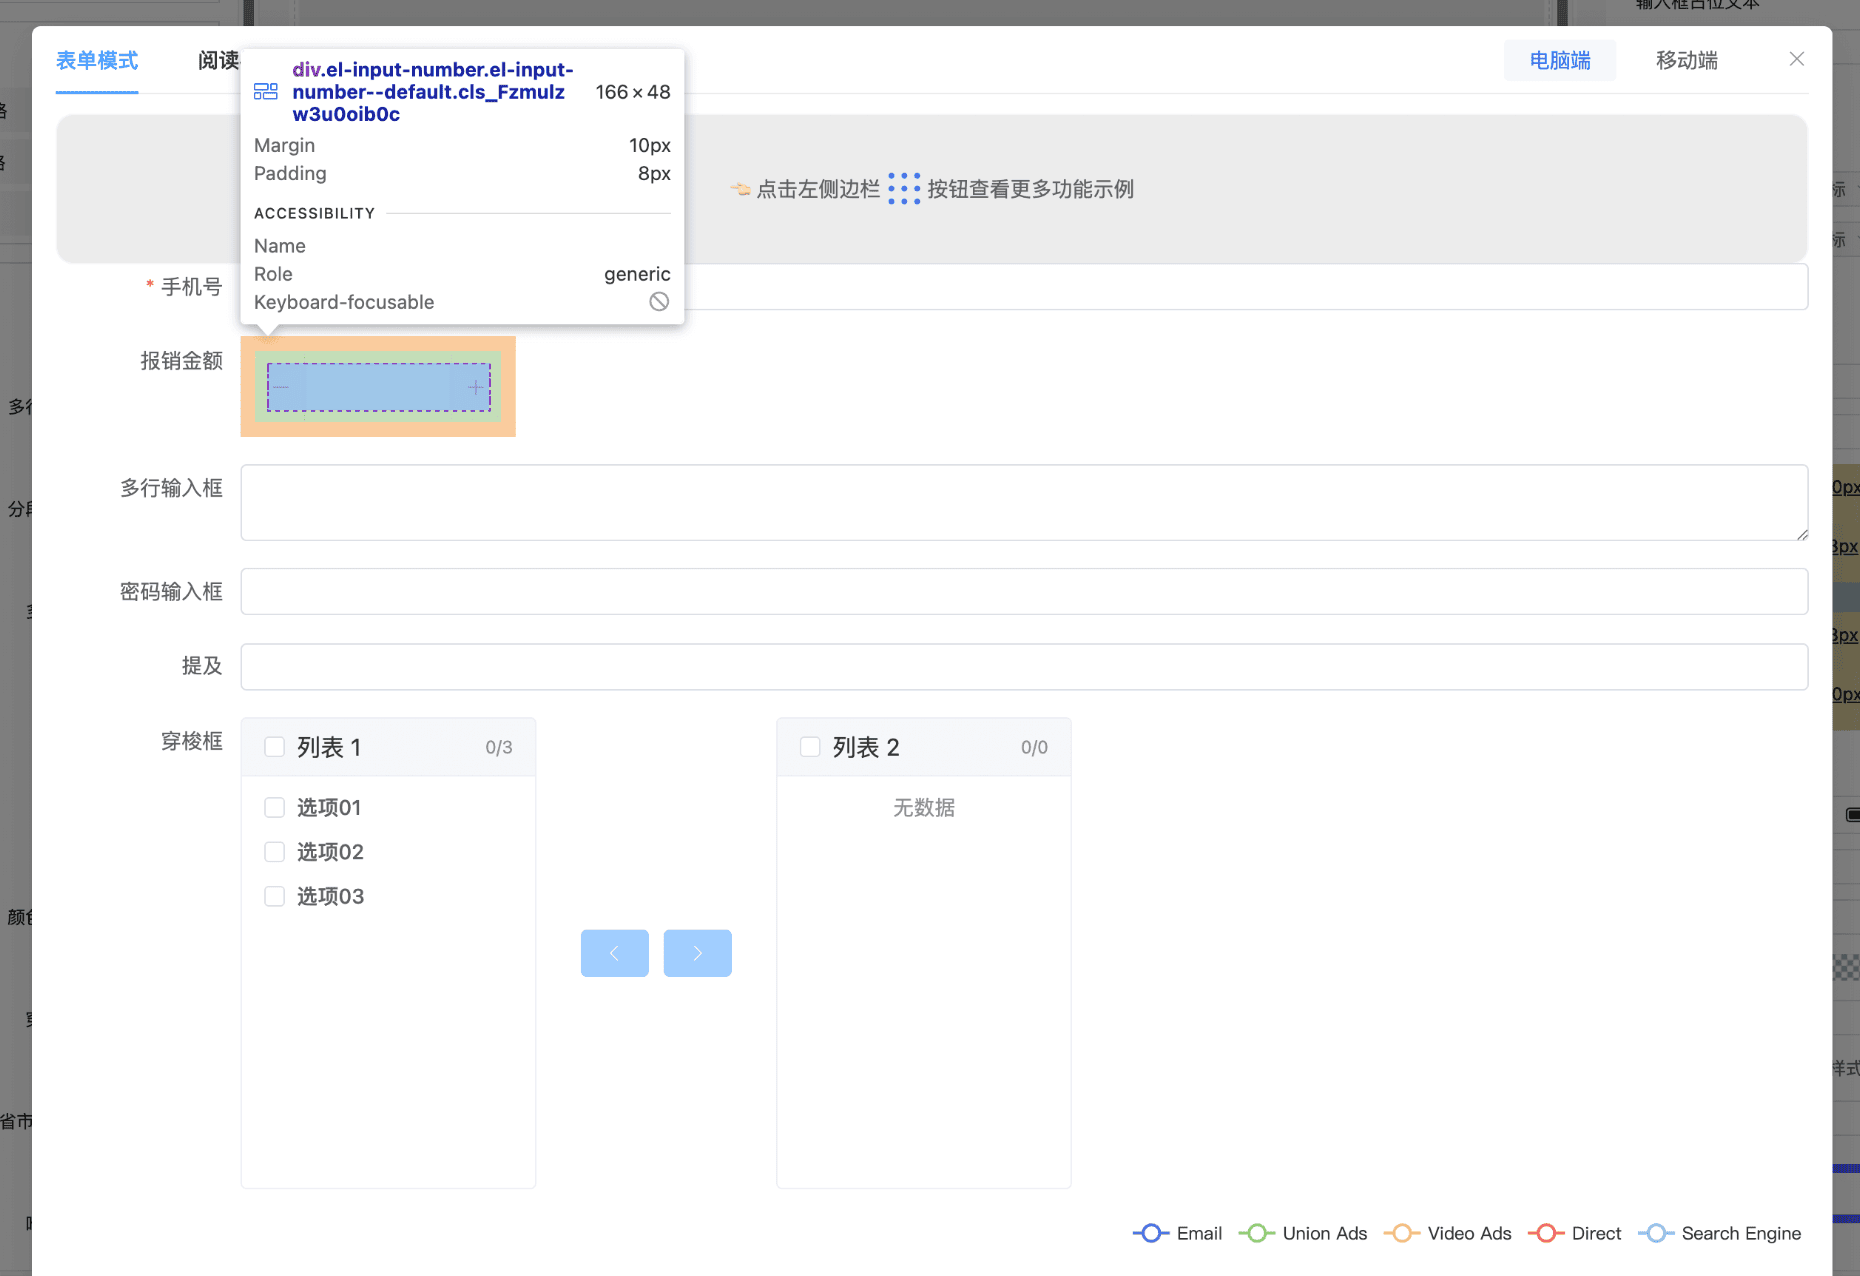This screenshot has height=1276, width=1860.
Task: Toggle the Video Ads legend item
Action: tap(1448, 1233)
